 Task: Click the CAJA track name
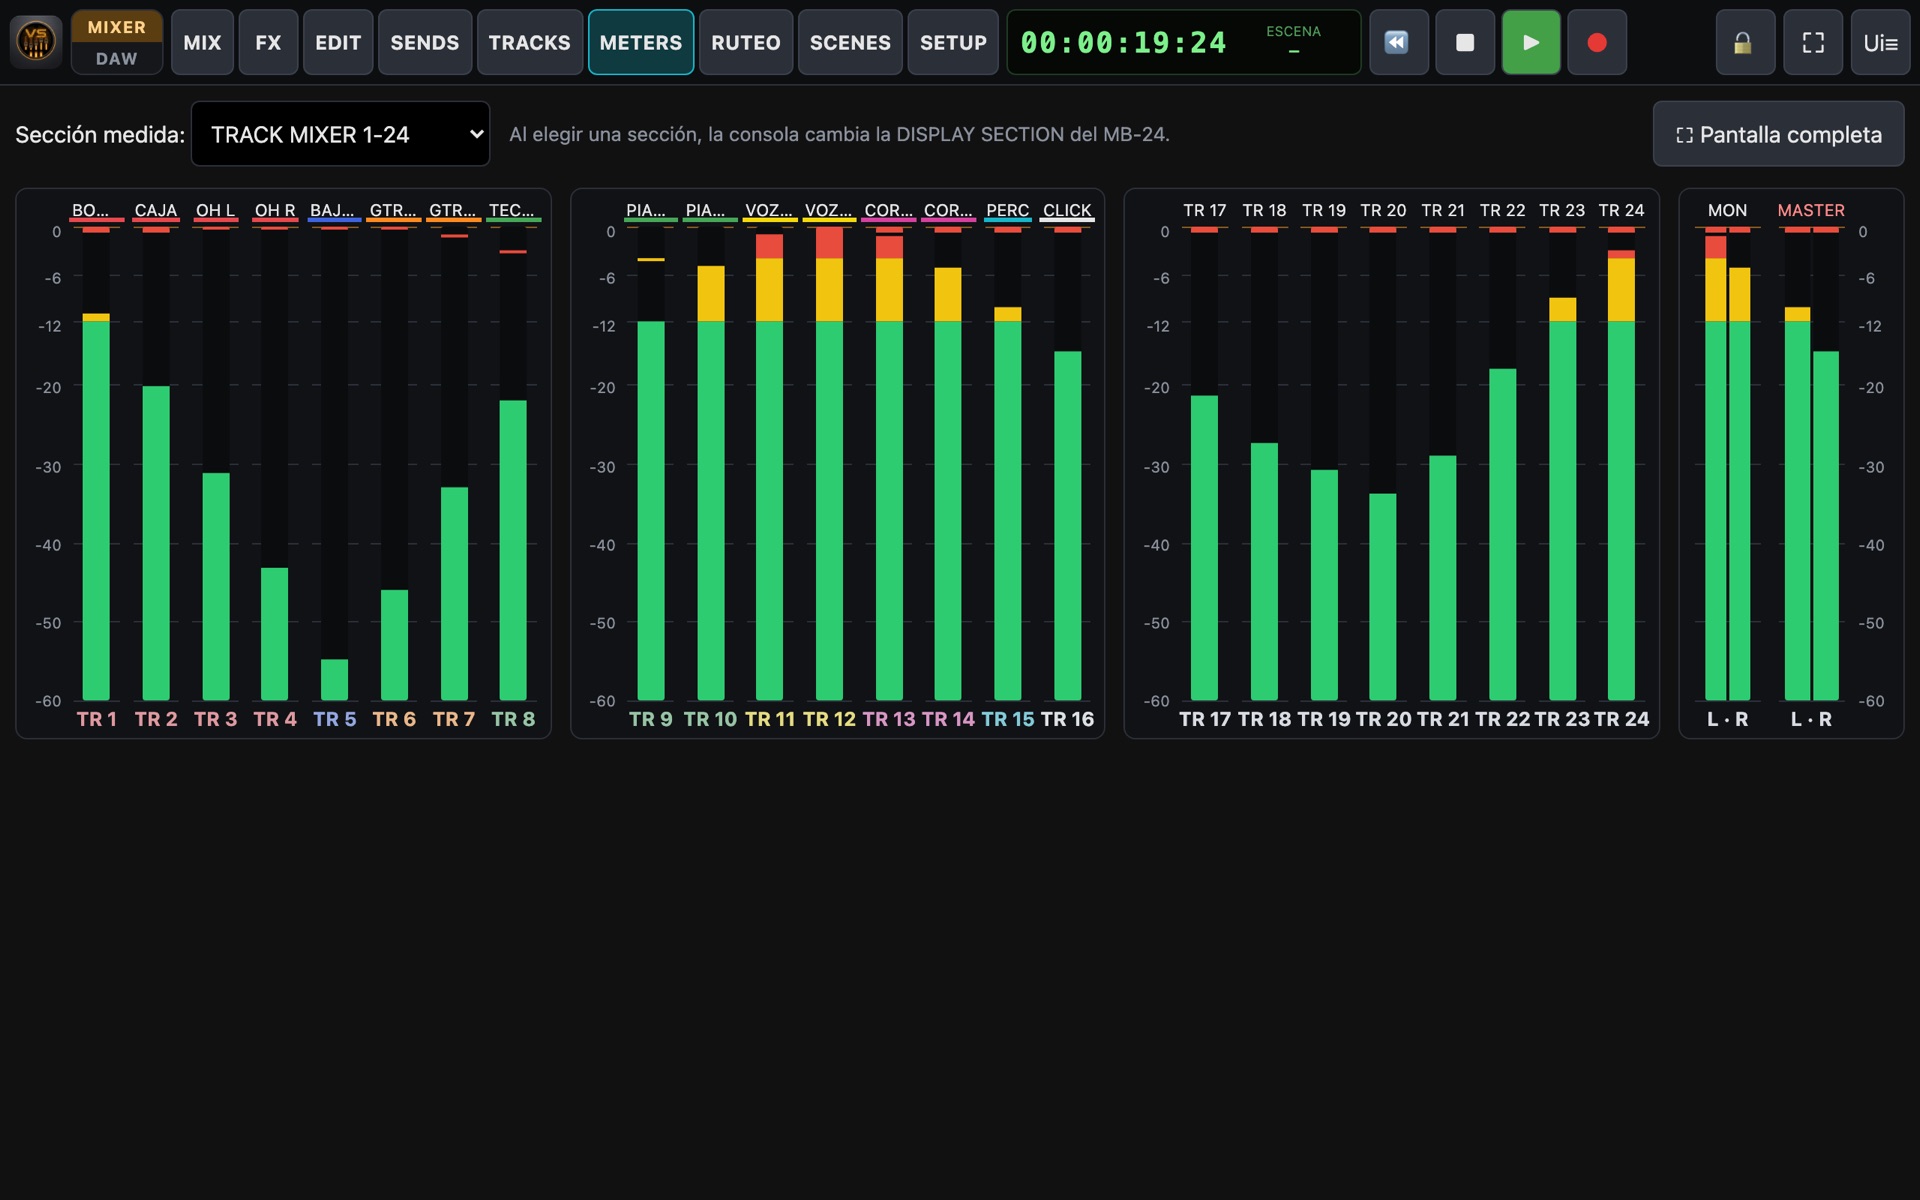click(x=156, y=210)
